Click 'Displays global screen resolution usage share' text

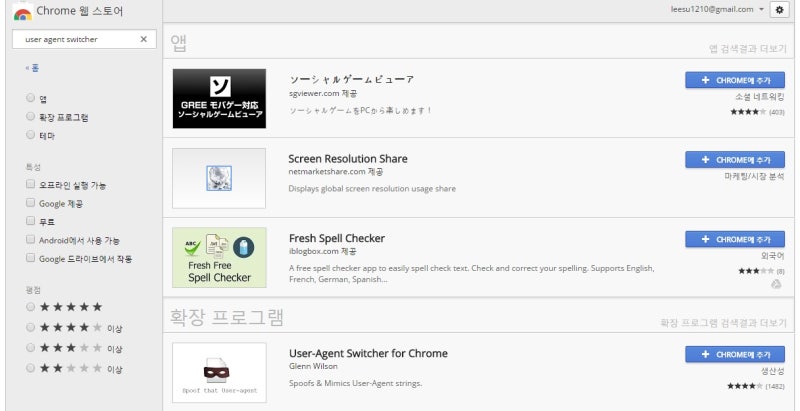point(372,189)
